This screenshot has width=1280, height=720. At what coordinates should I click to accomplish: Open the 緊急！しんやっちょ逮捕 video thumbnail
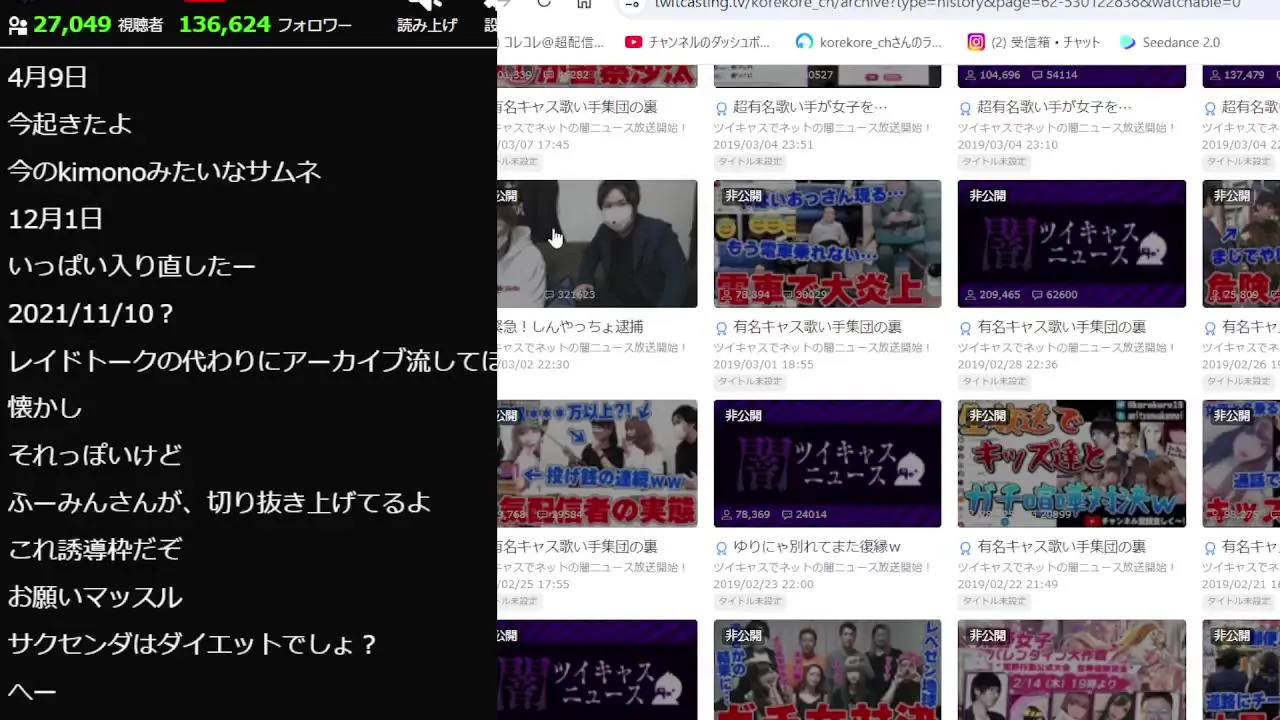(x=597, y=244)
